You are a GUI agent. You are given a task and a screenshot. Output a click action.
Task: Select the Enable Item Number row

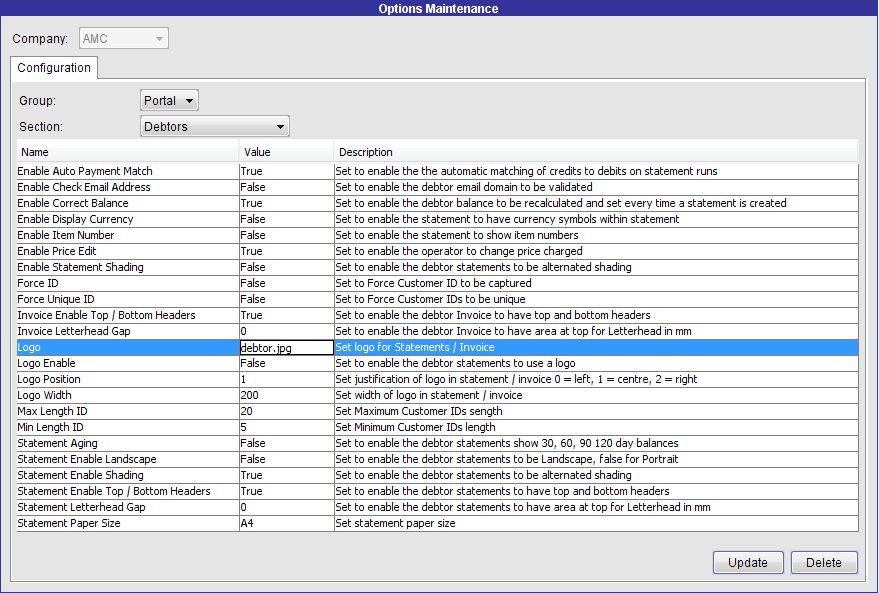point(437,235)
